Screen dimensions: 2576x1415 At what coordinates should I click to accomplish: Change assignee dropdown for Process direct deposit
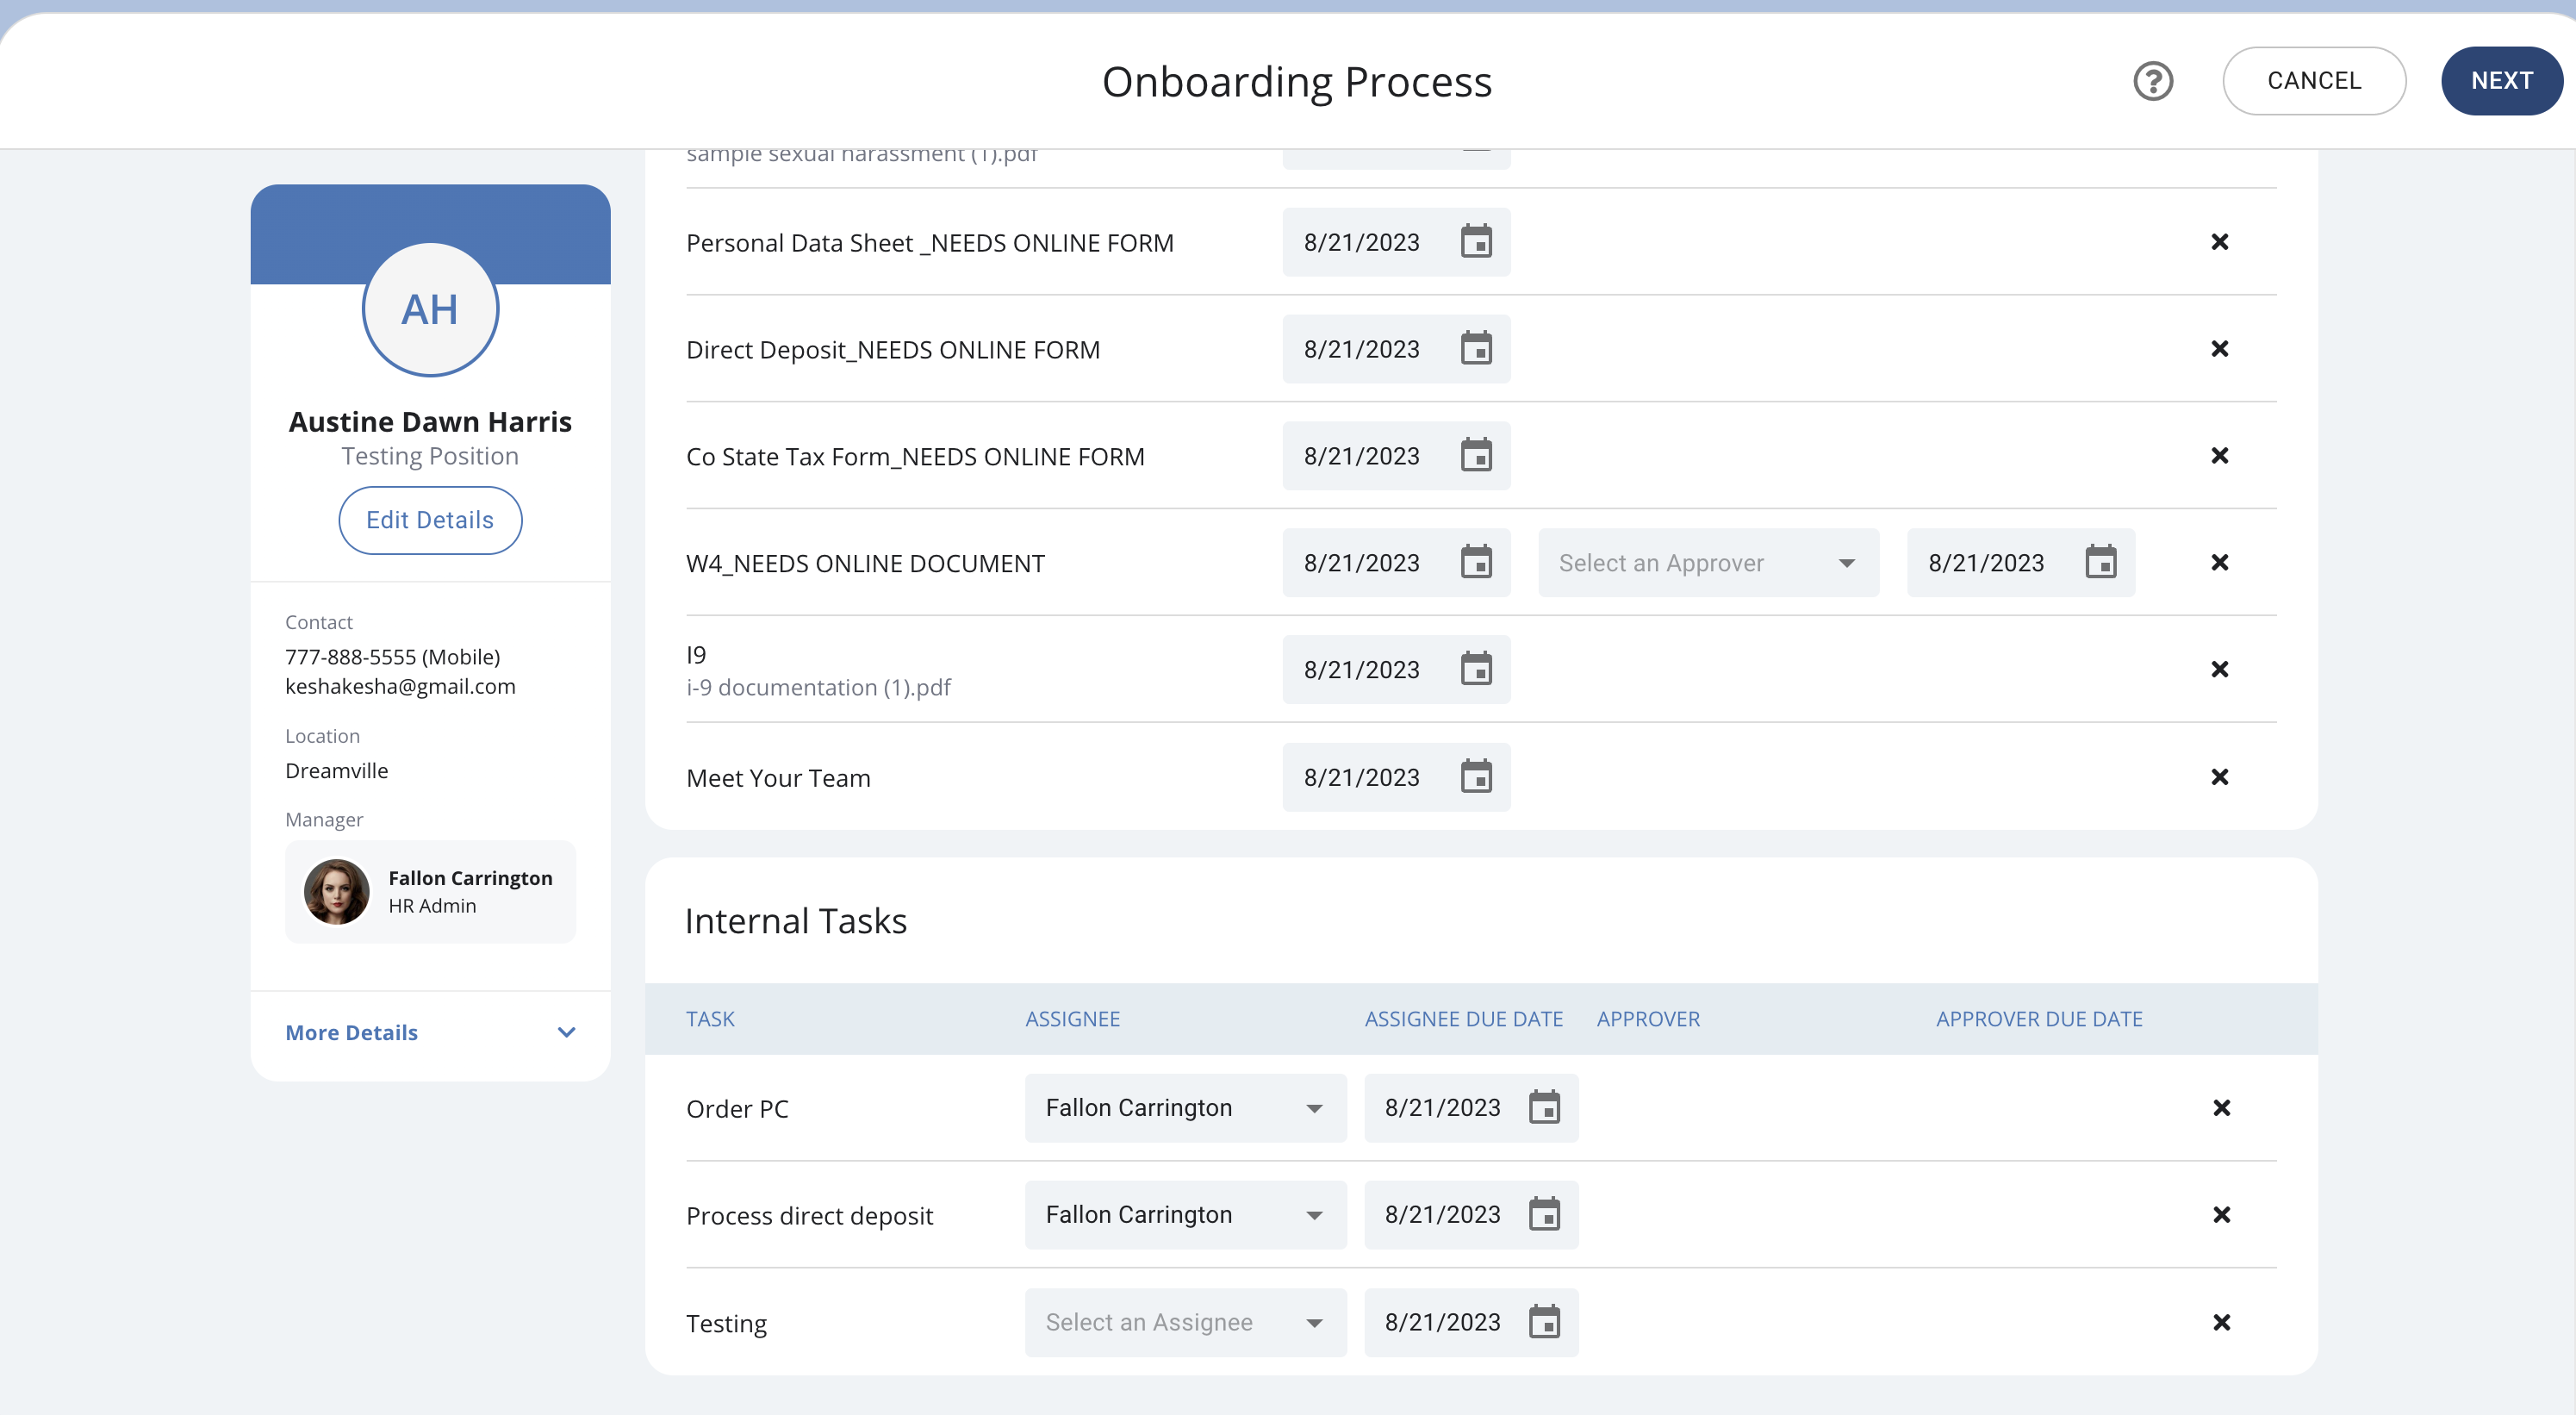coord(1185,1215)
